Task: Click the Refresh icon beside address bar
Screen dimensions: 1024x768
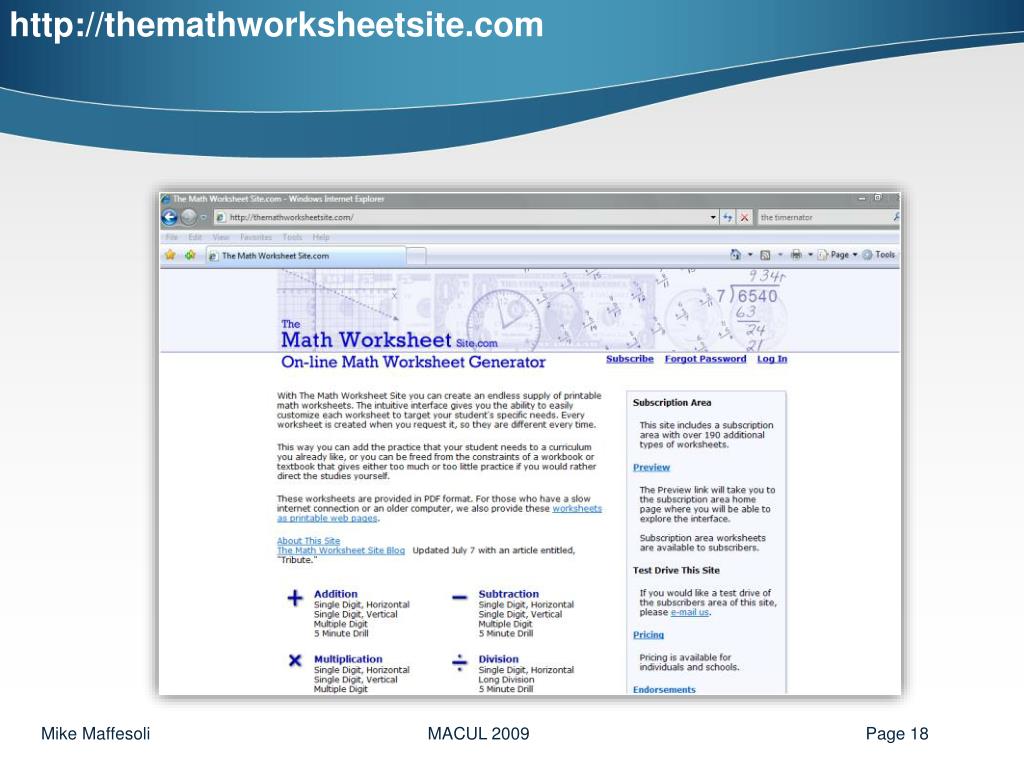Action: click(x=728, y=217)
